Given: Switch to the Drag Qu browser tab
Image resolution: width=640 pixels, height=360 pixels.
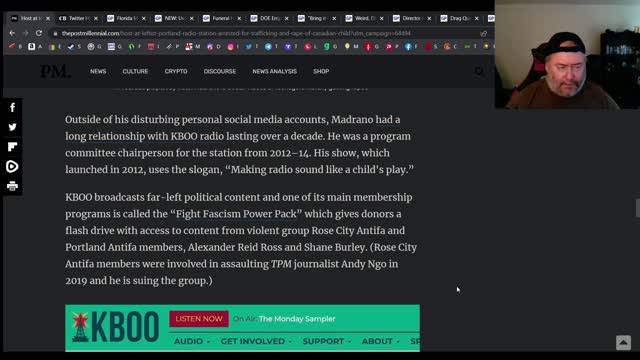Looking at the screenshot, I should click(460, 18).
